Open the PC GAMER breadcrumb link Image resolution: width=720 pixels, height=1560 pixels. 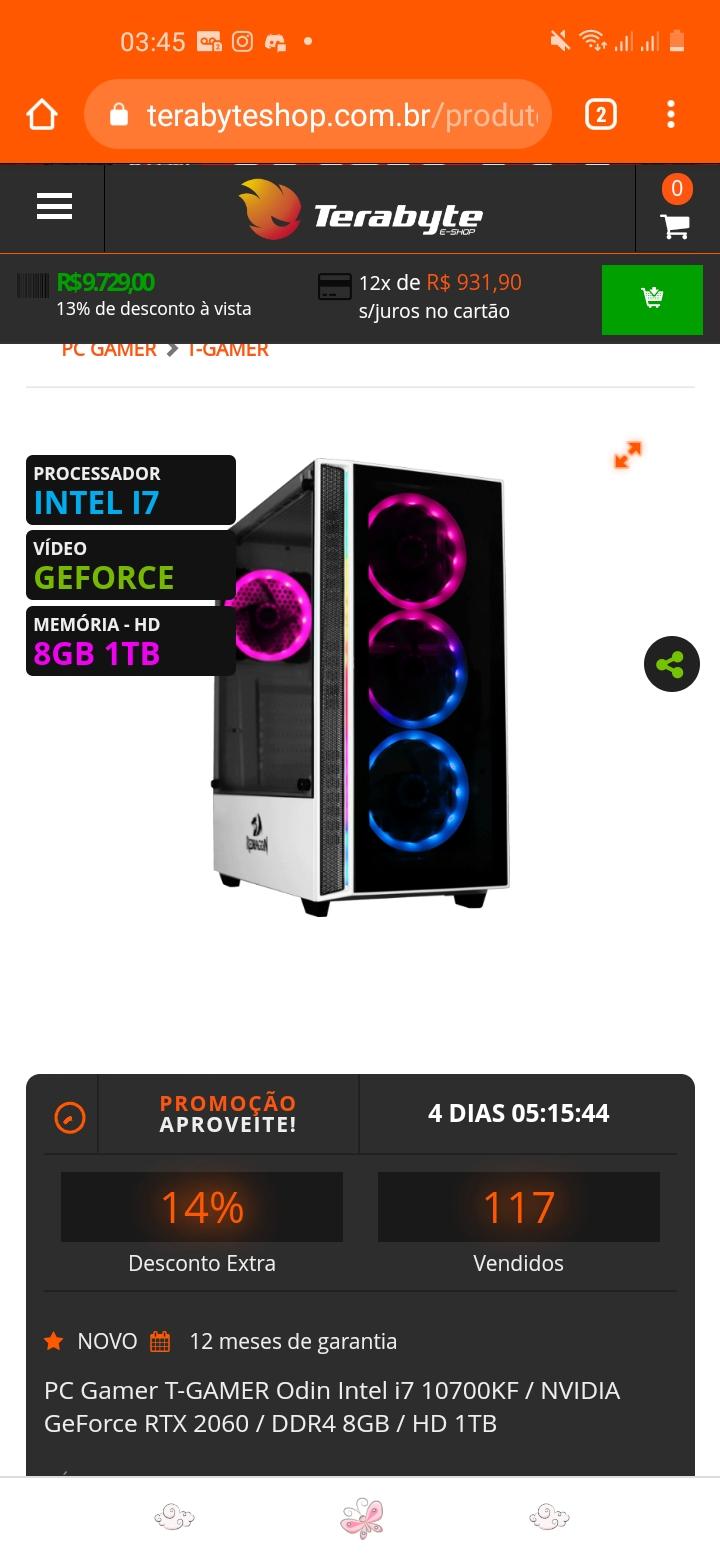click(109, 349)
